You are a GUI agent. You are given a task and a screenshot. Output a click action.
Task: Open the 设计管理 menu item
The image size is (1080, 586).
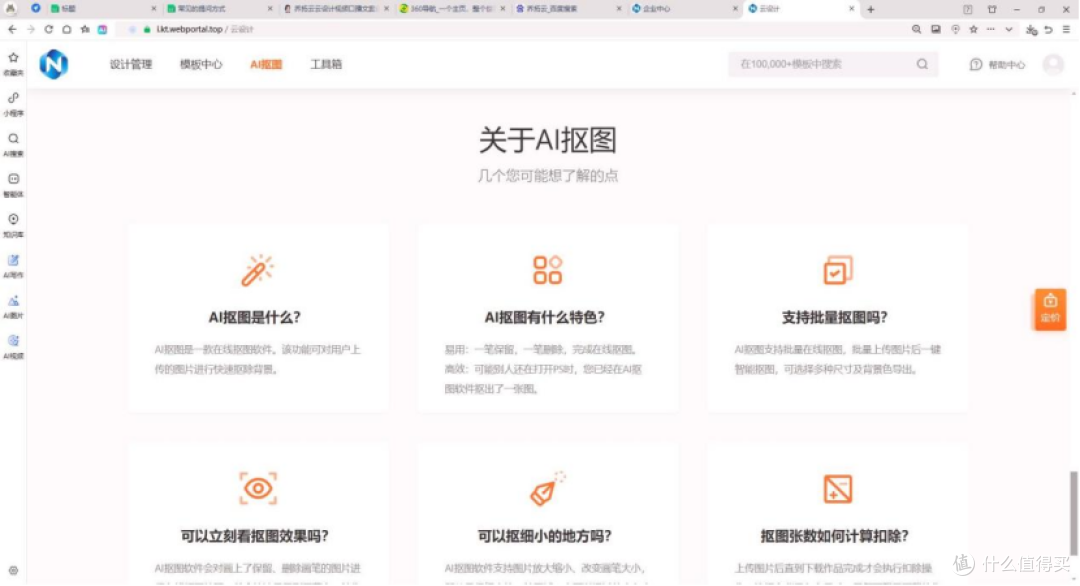coord(131,64)
